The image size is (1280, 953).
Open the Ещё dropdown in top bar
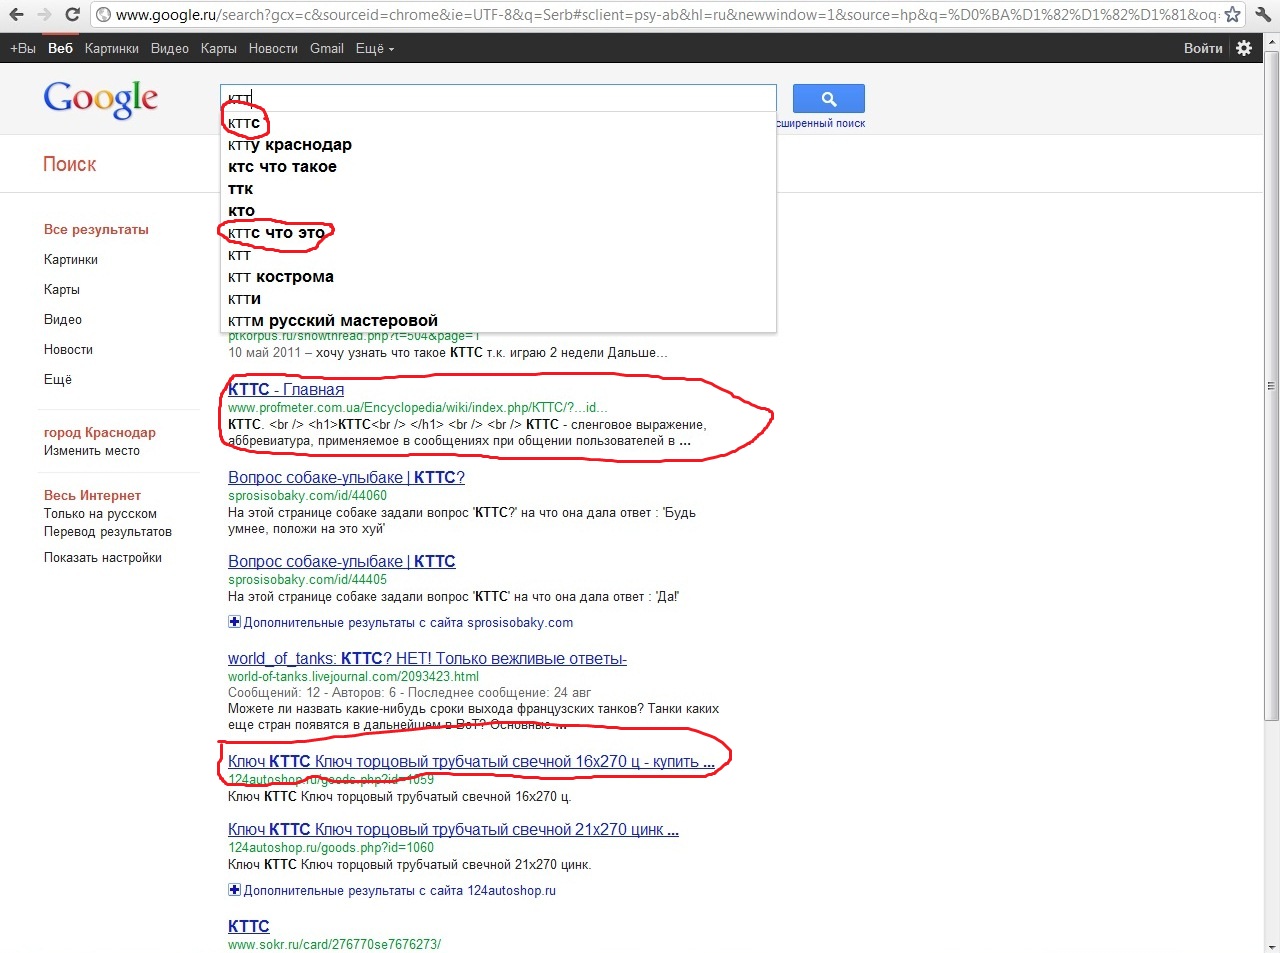(x=375, y=48)
